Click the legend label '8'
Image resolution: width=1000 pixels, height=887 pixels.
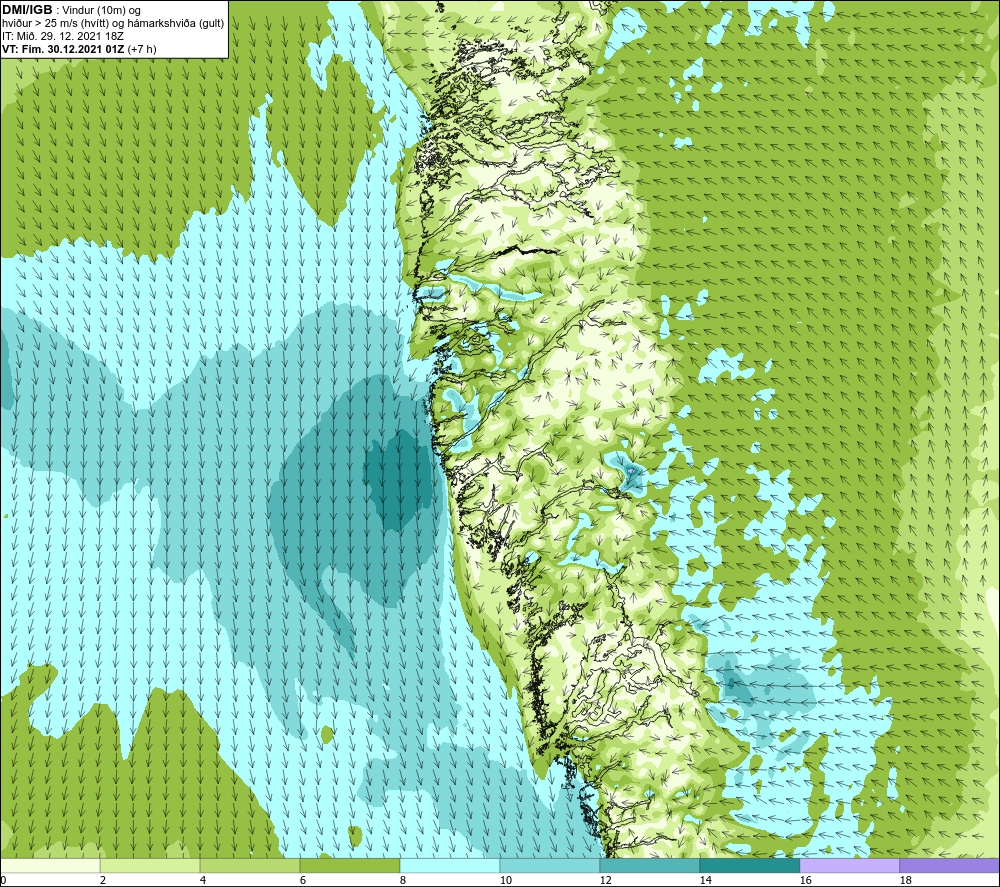coord(403,881)
